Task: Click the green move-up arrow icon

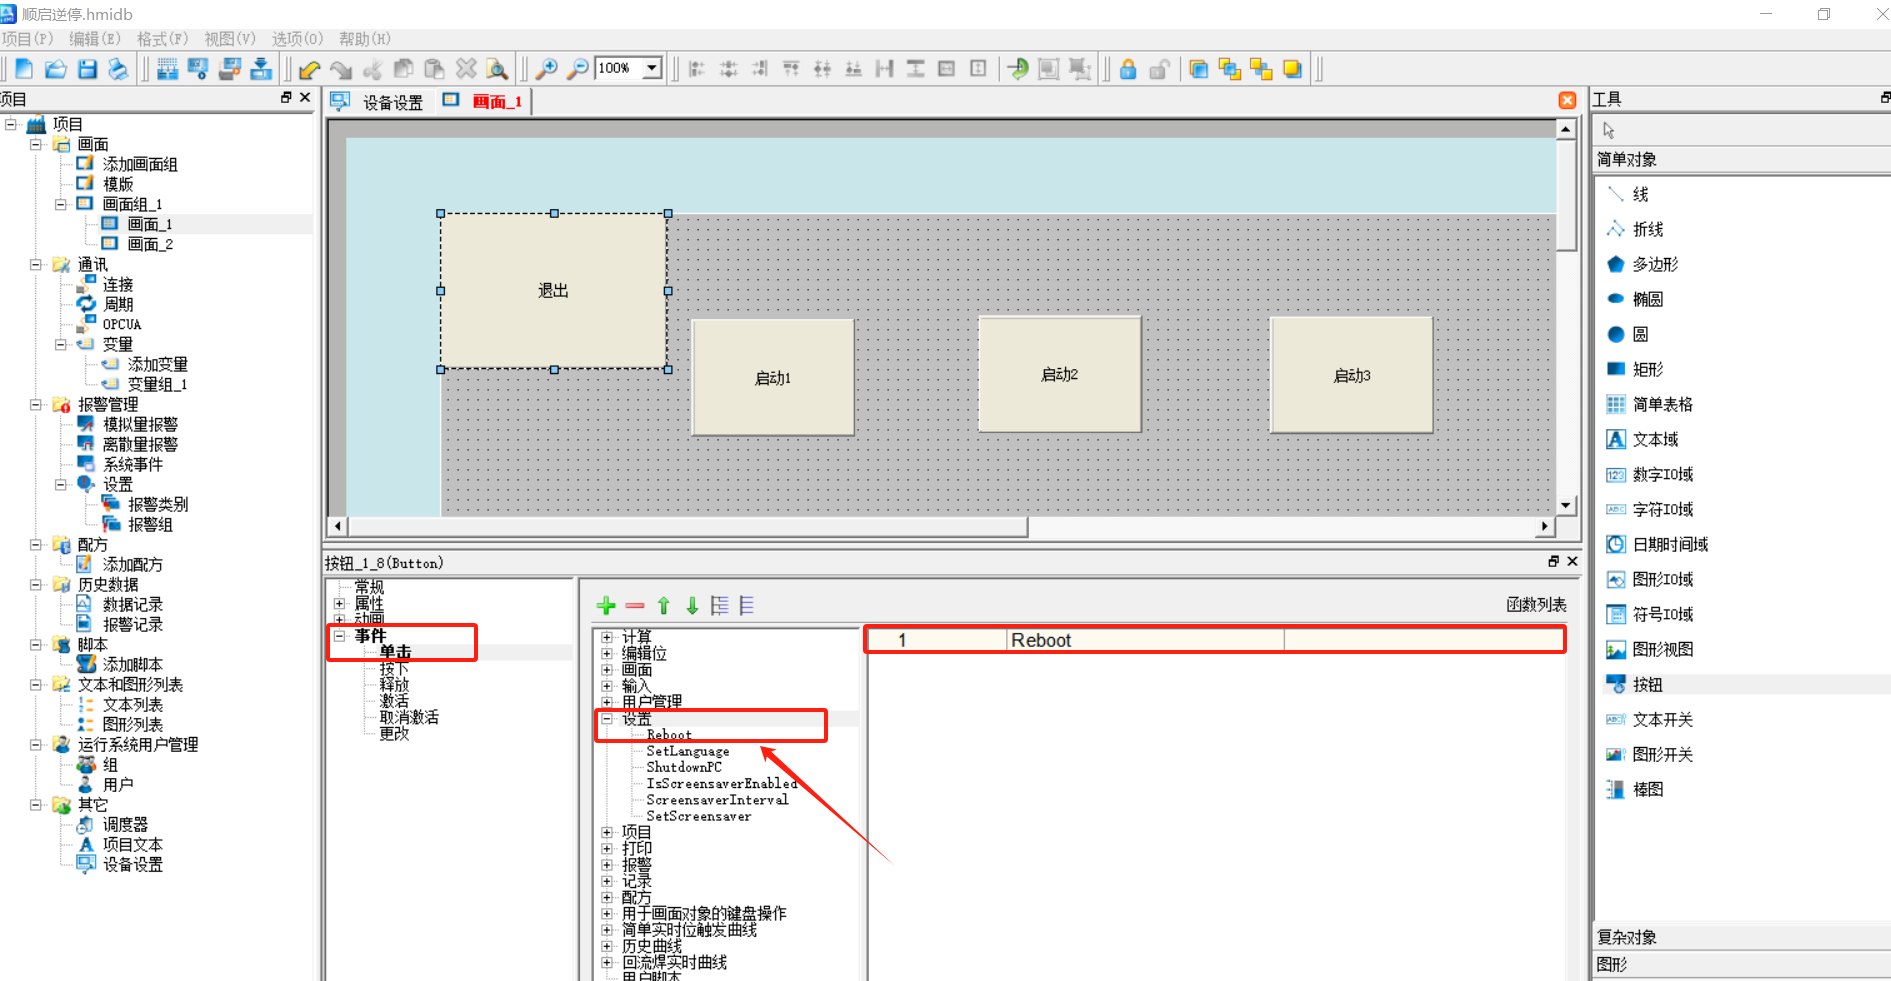Action: [x=664, y=606]
